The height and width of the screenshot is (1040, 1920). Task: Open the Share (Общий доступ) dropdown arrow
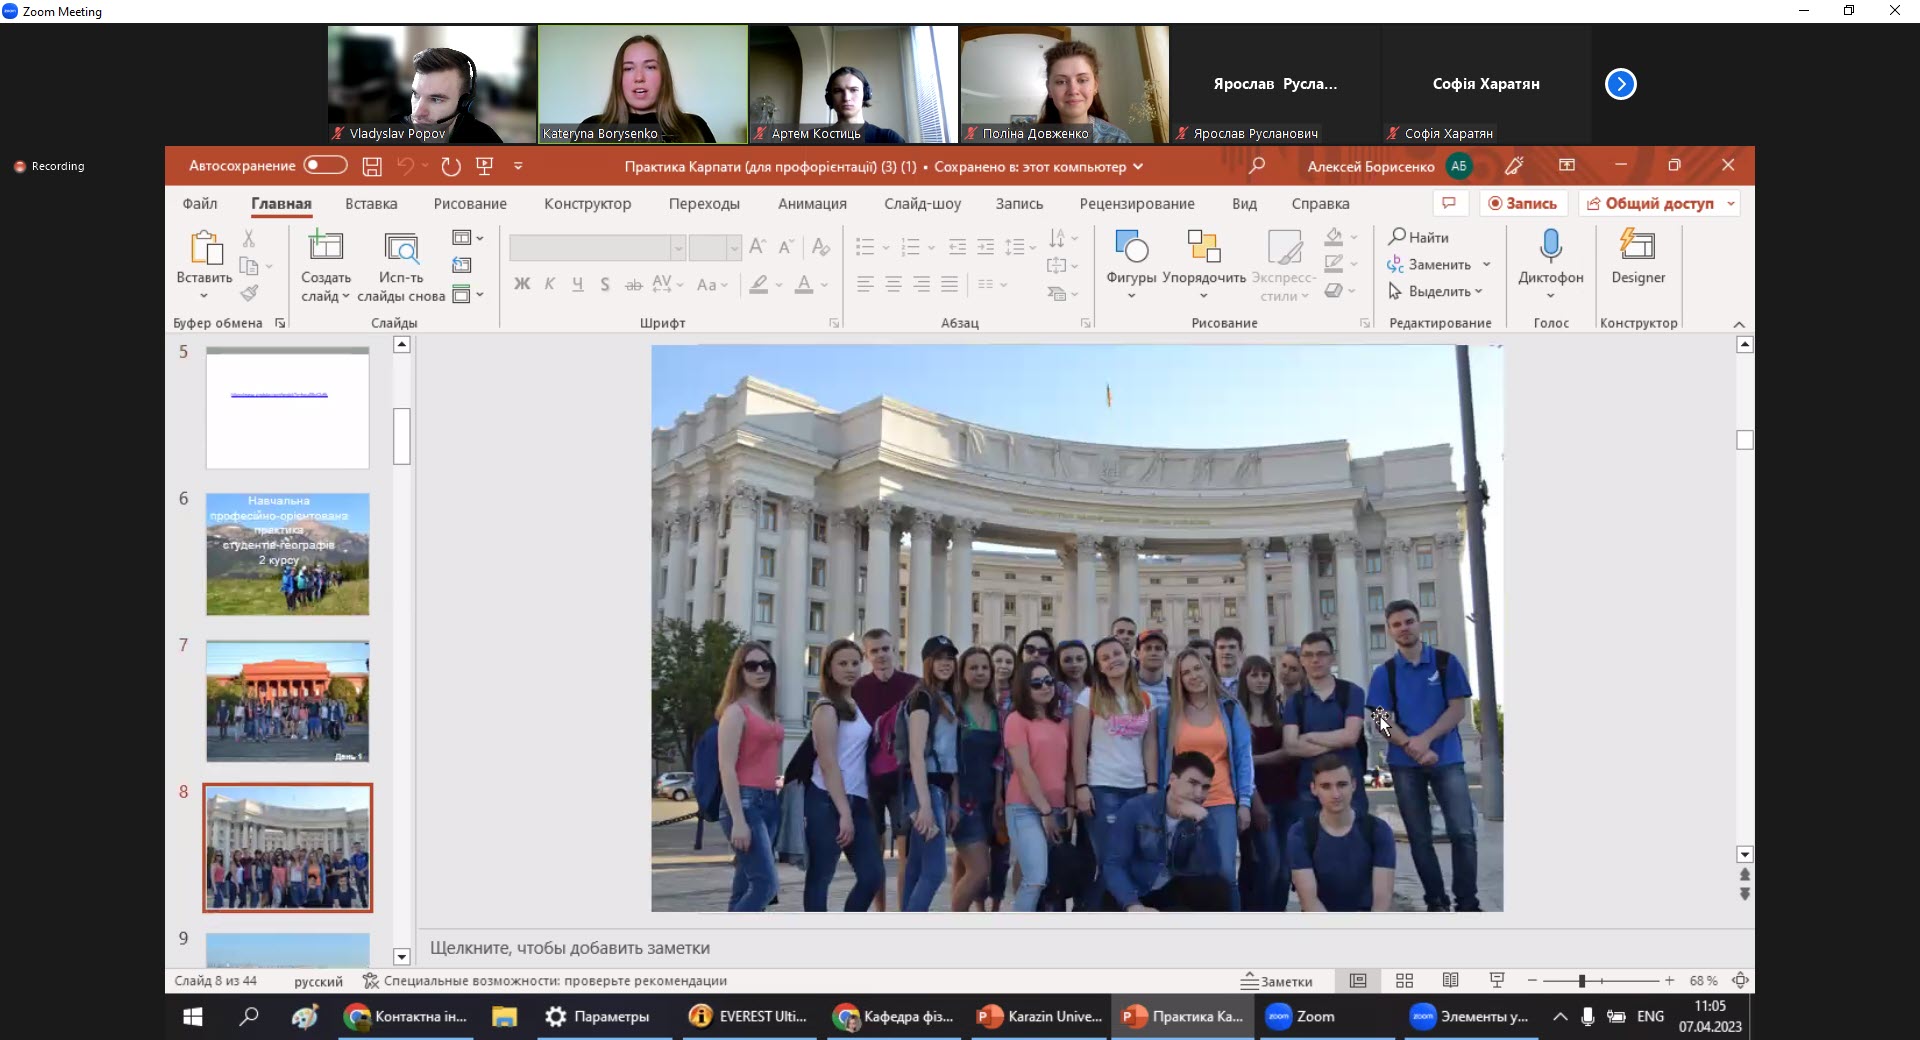(1731, 204)
